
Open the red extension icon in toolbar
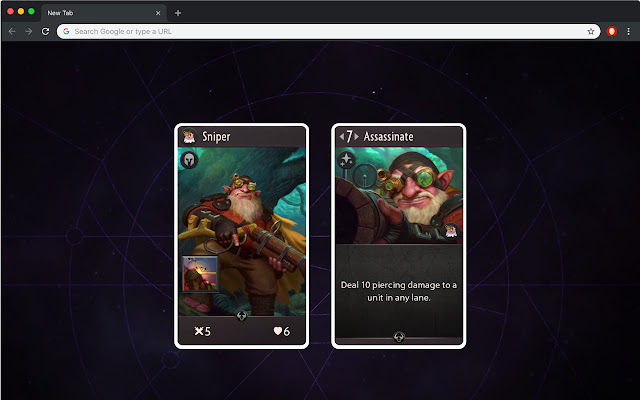tap(611, 31)
